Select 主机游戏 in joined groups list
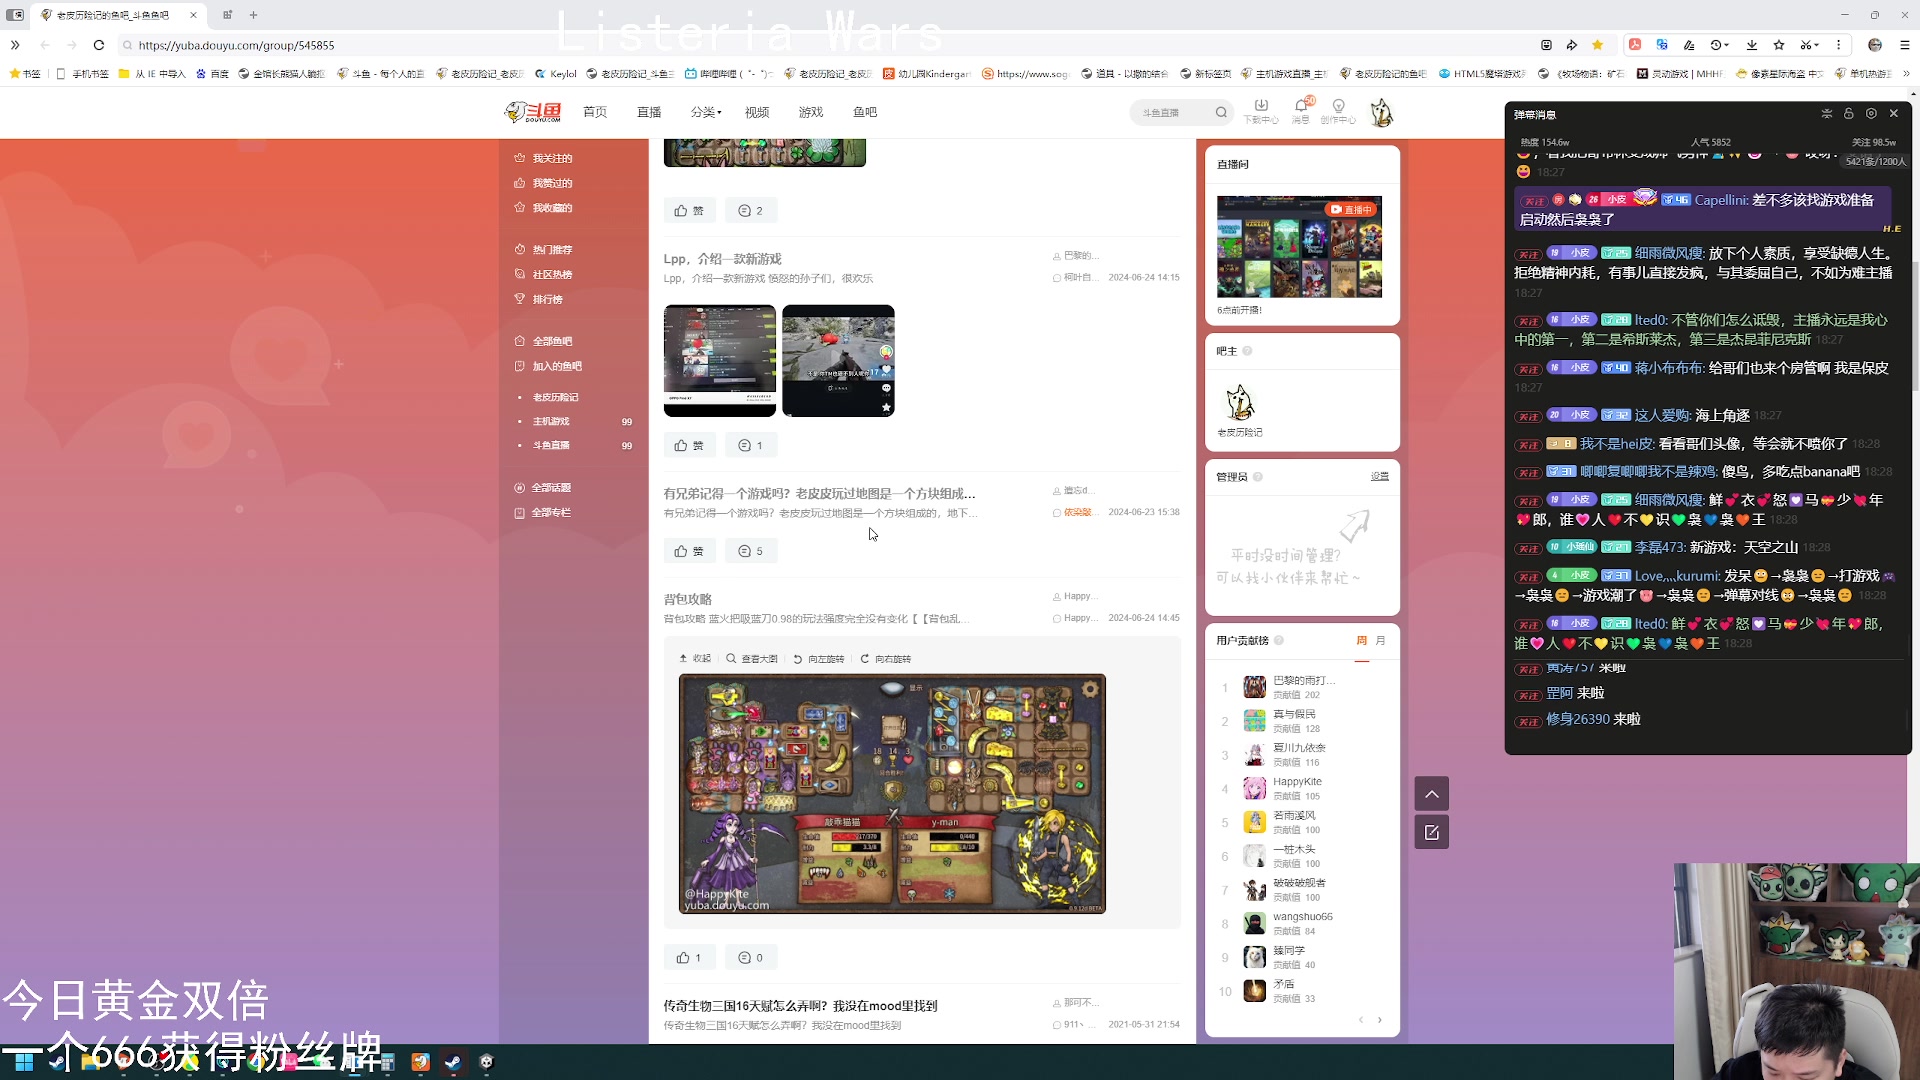This screenshot has height=1080, width=1920. point(551,422)
